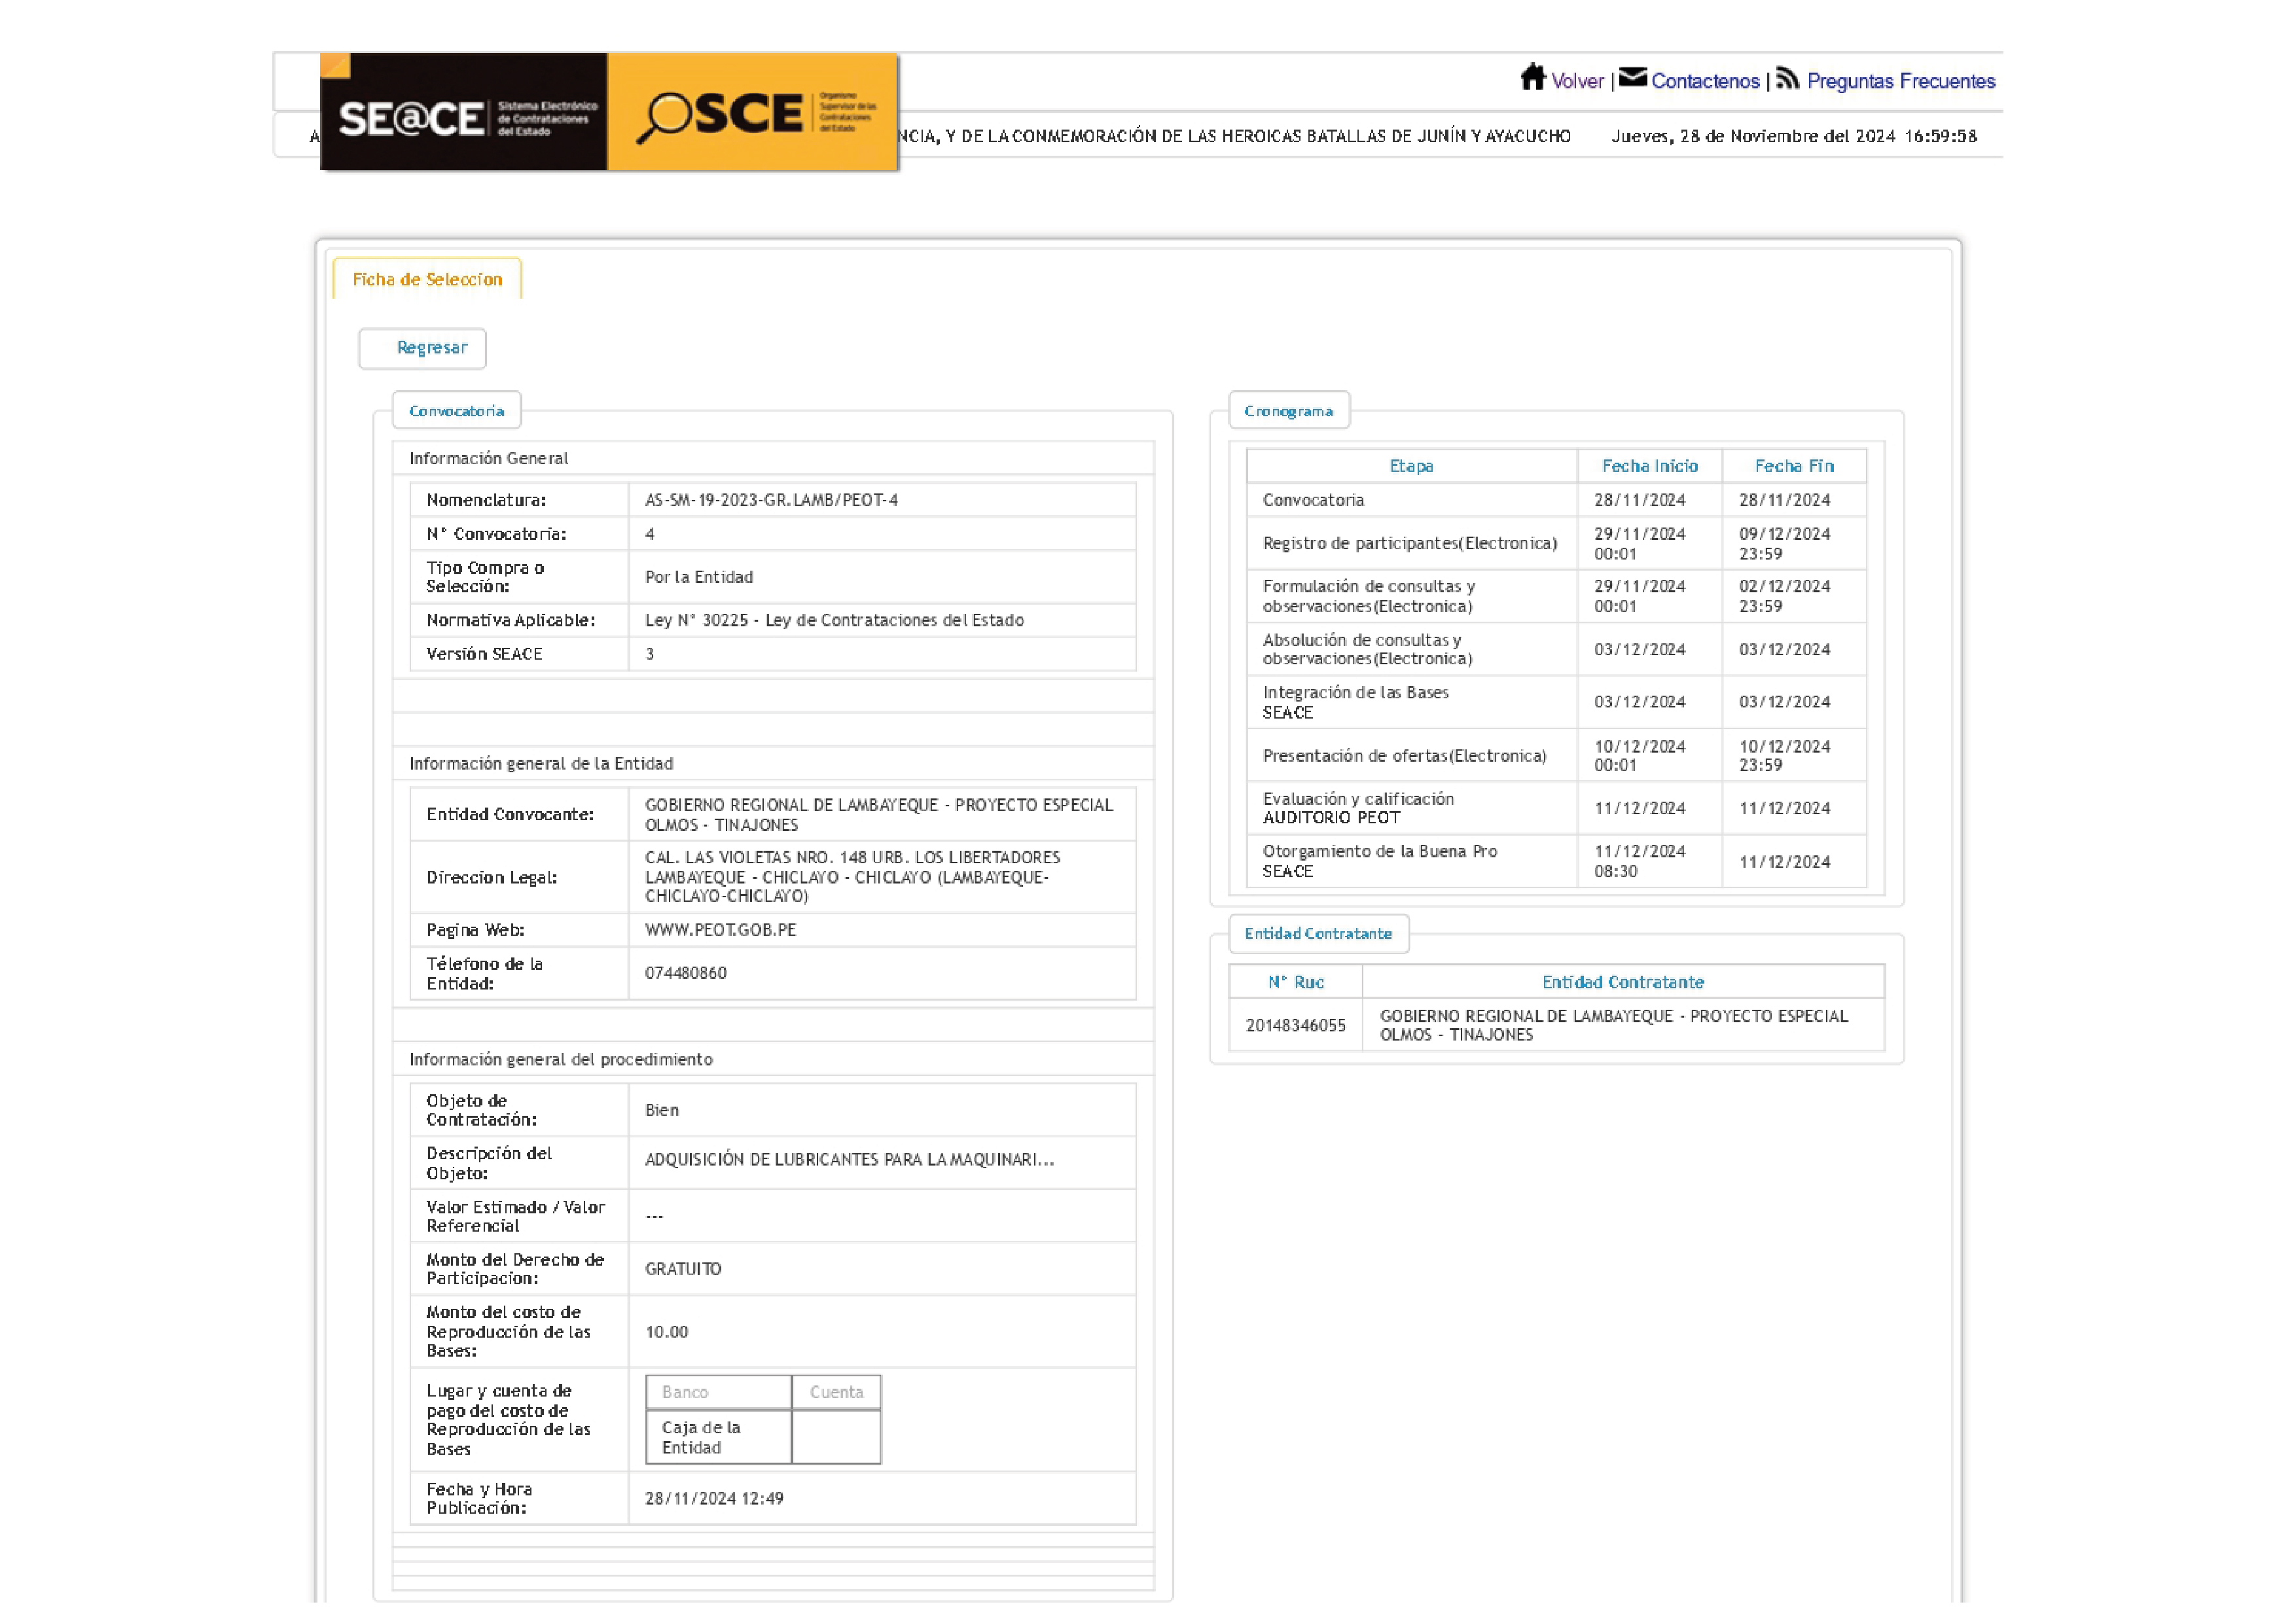
Task: Click the RUC number 20148346055
Action: [x=1295, y=1026]
